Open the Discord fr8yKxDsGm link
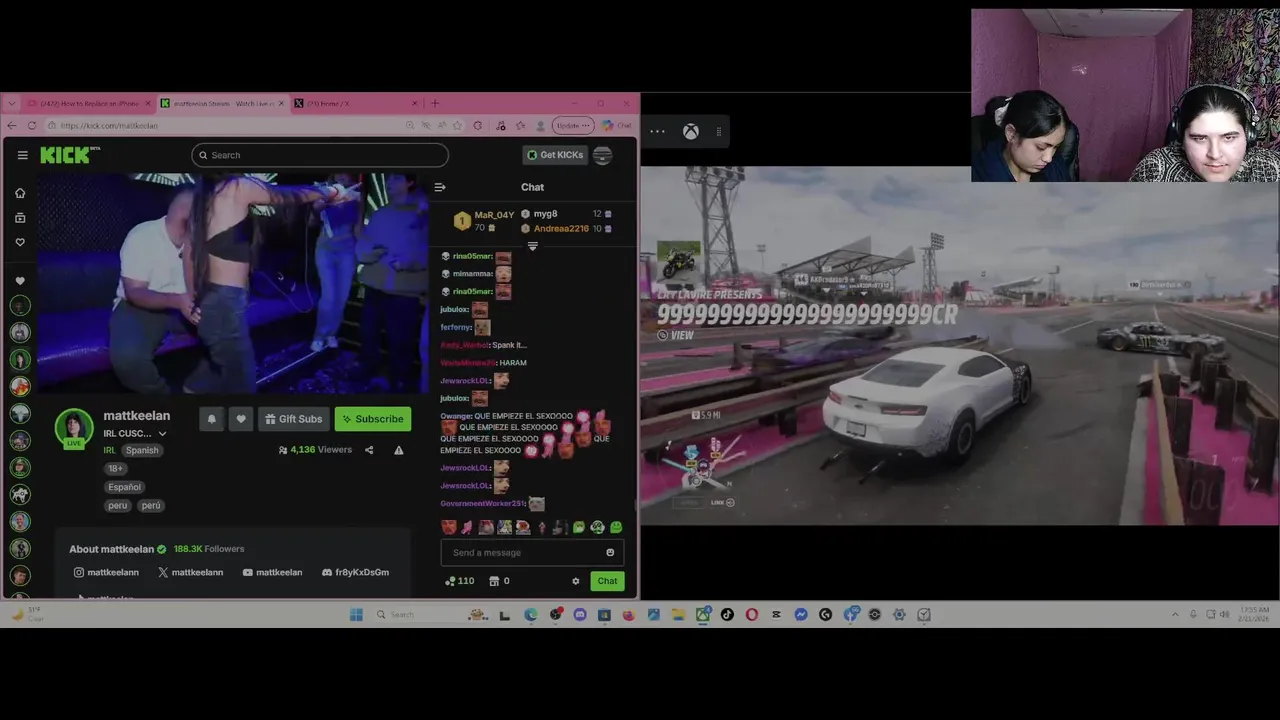 [355, 572]
